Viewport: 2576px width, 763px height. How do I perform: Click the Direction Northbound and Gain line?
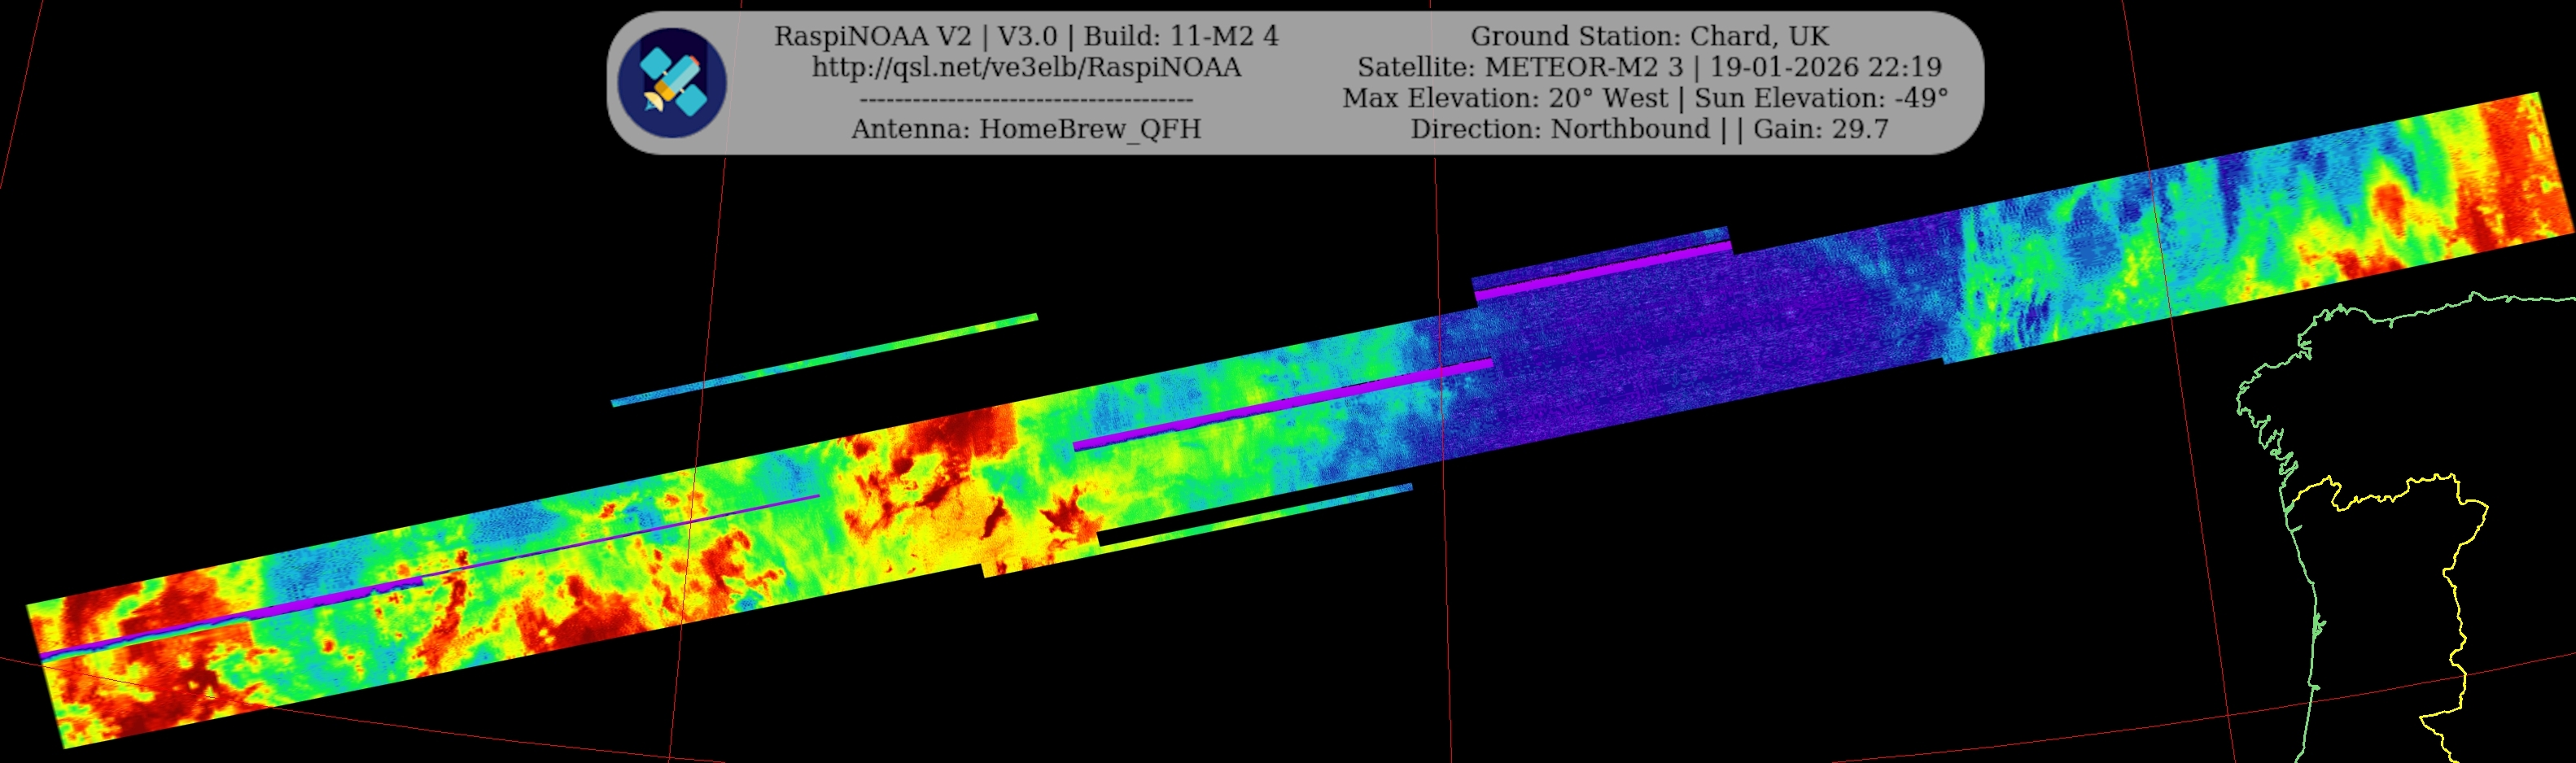[1649, 129]
